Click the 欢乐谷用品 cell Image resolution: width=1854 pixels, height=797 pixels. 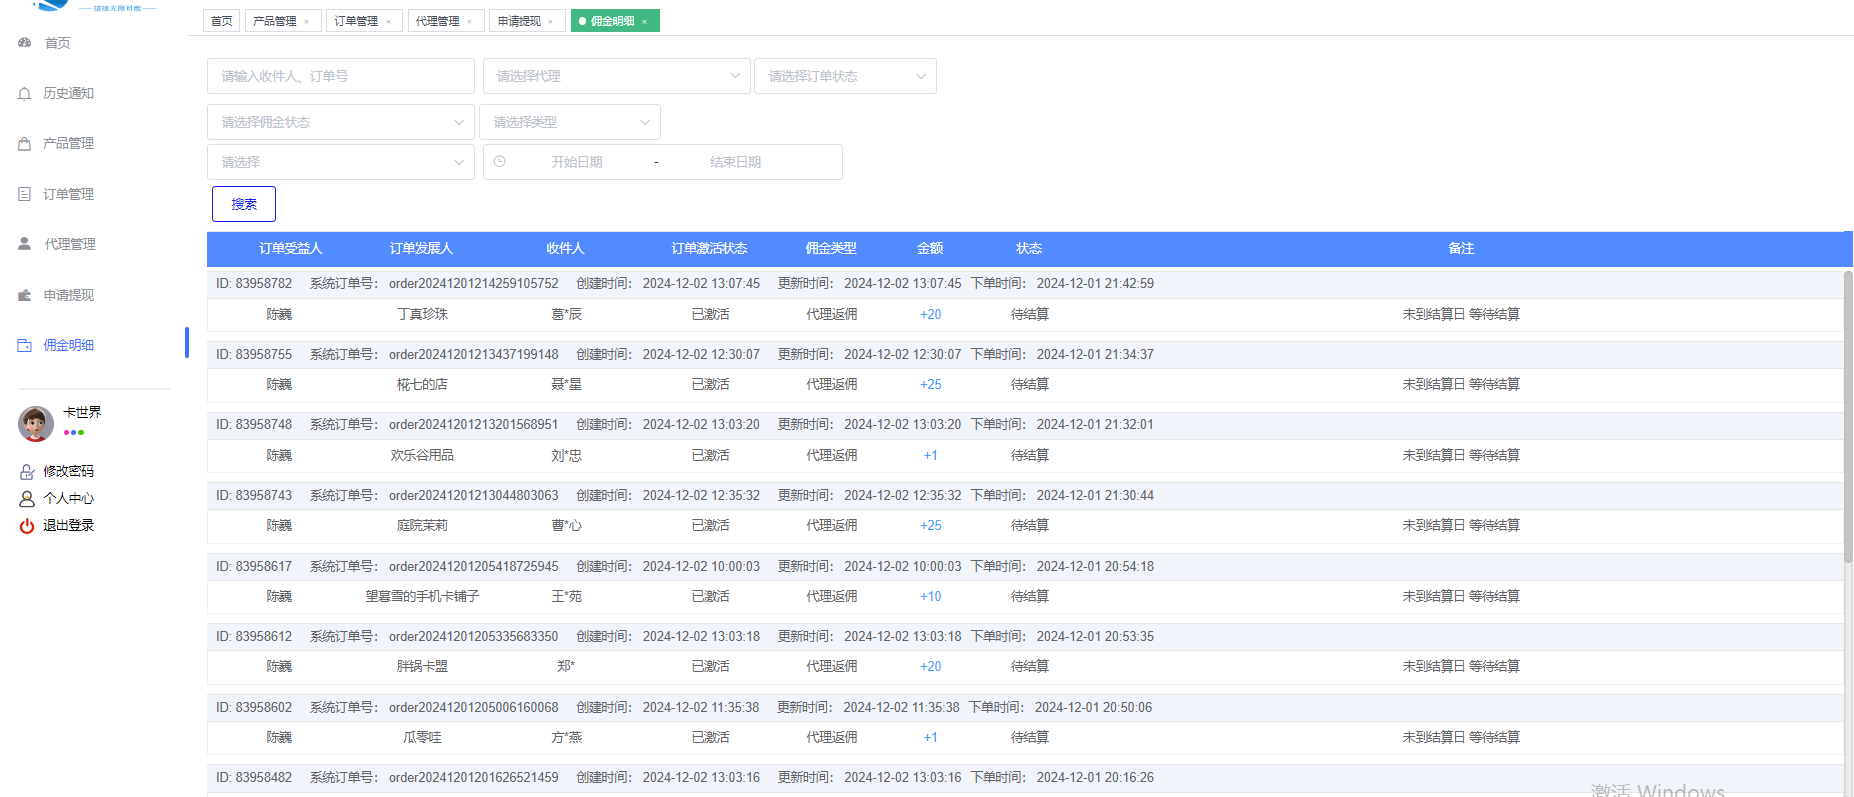pos(422,455)
